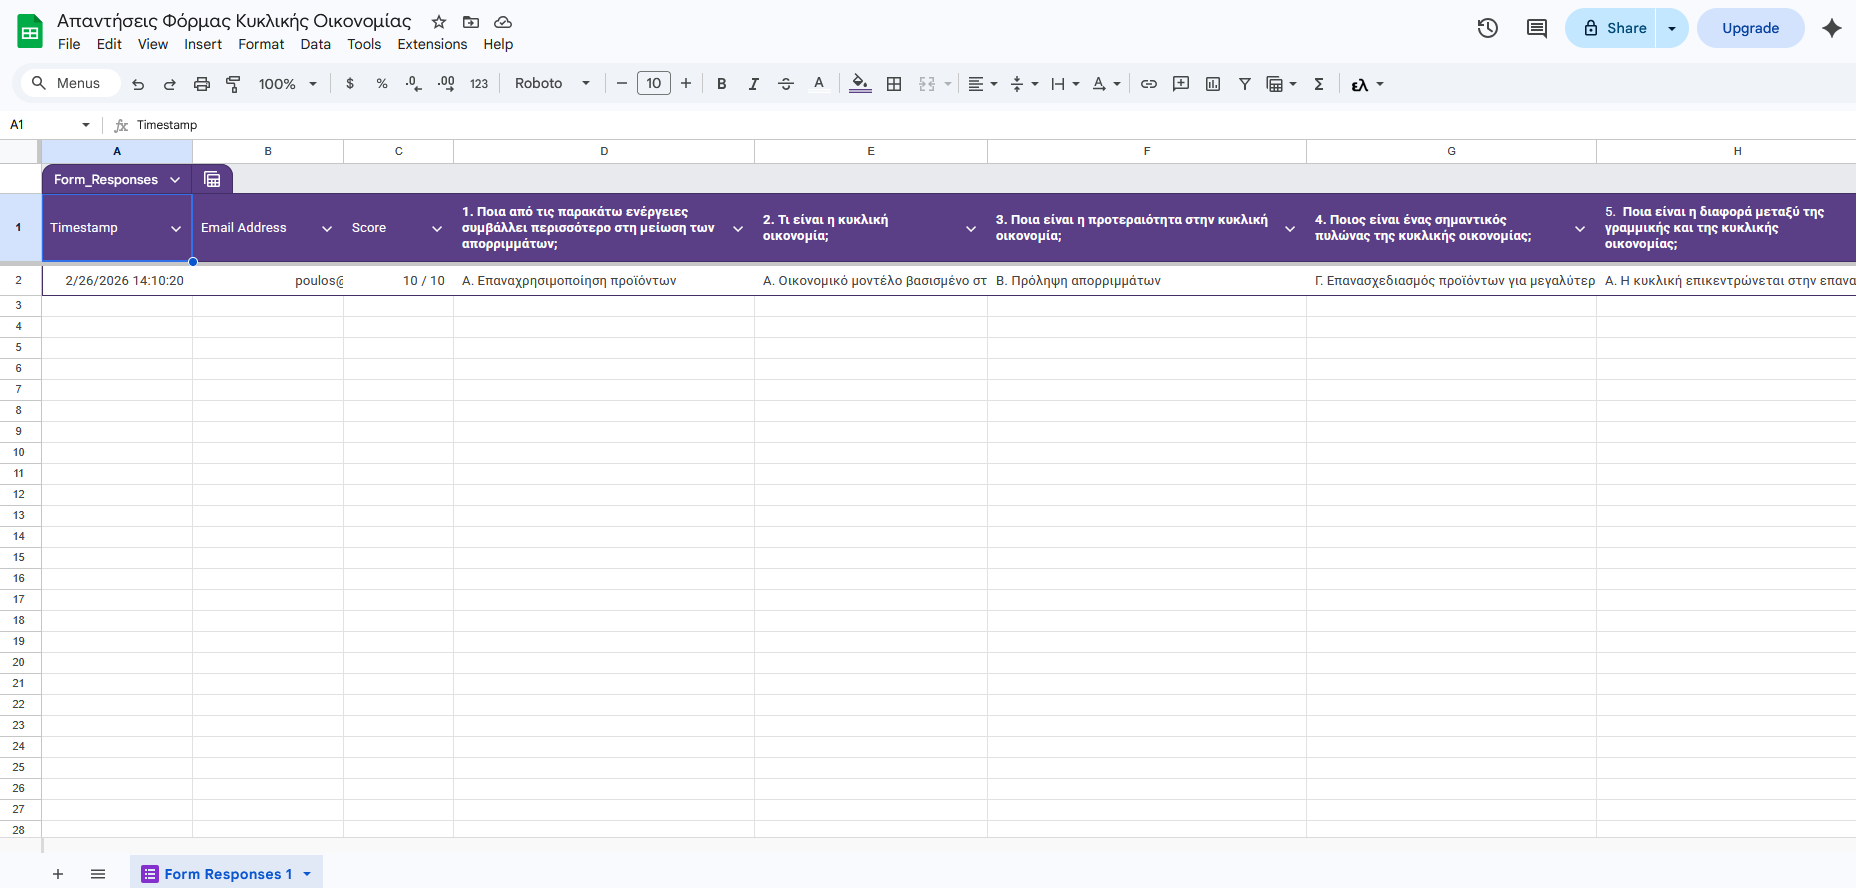This screenshot has height=888, width=1856.
Task: Open Email Address column dropdown
Action: [x=327, y=229]
